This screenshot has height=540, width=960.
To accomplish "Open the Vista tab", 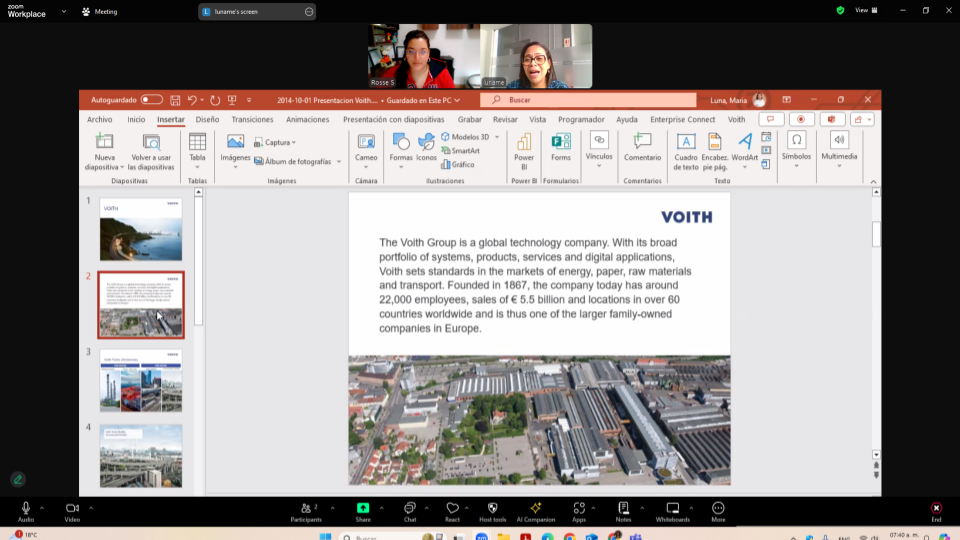I will coord(538,119).
